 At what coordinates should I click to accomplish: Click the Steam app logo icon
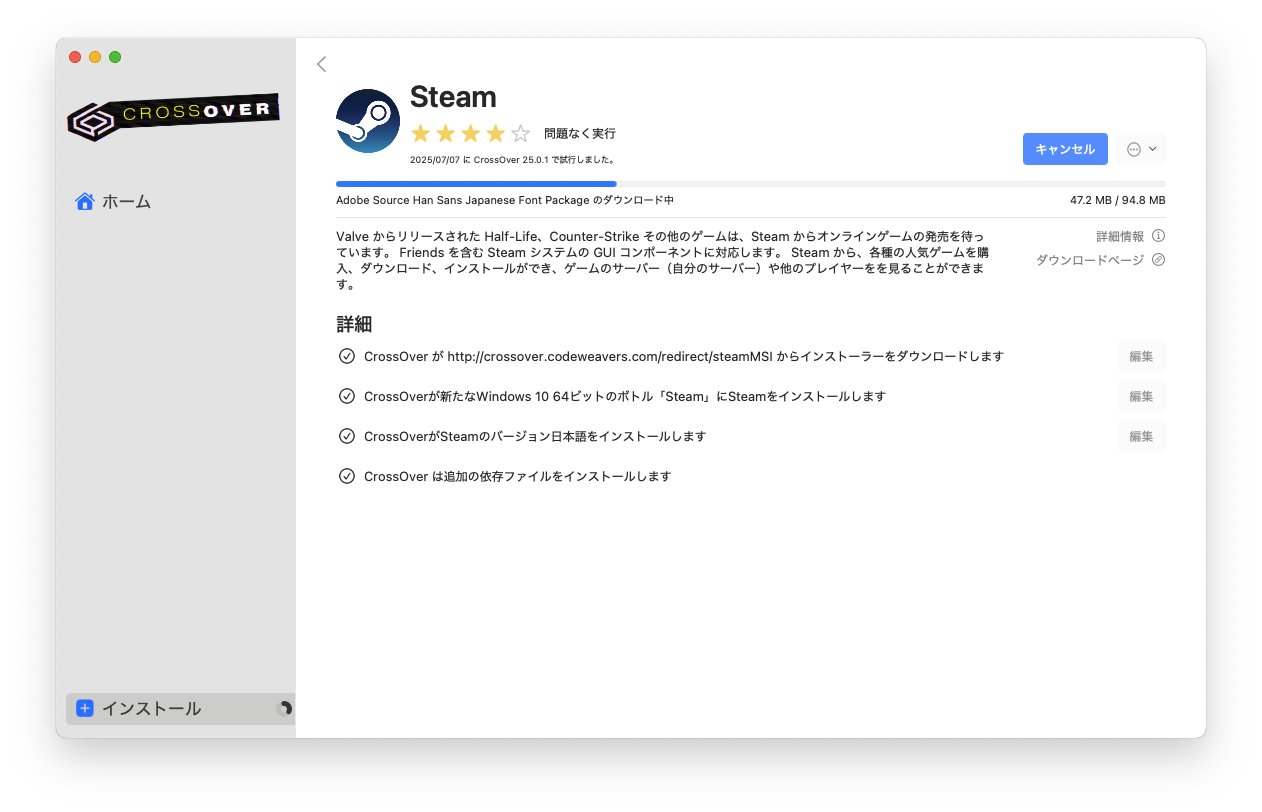368,121
